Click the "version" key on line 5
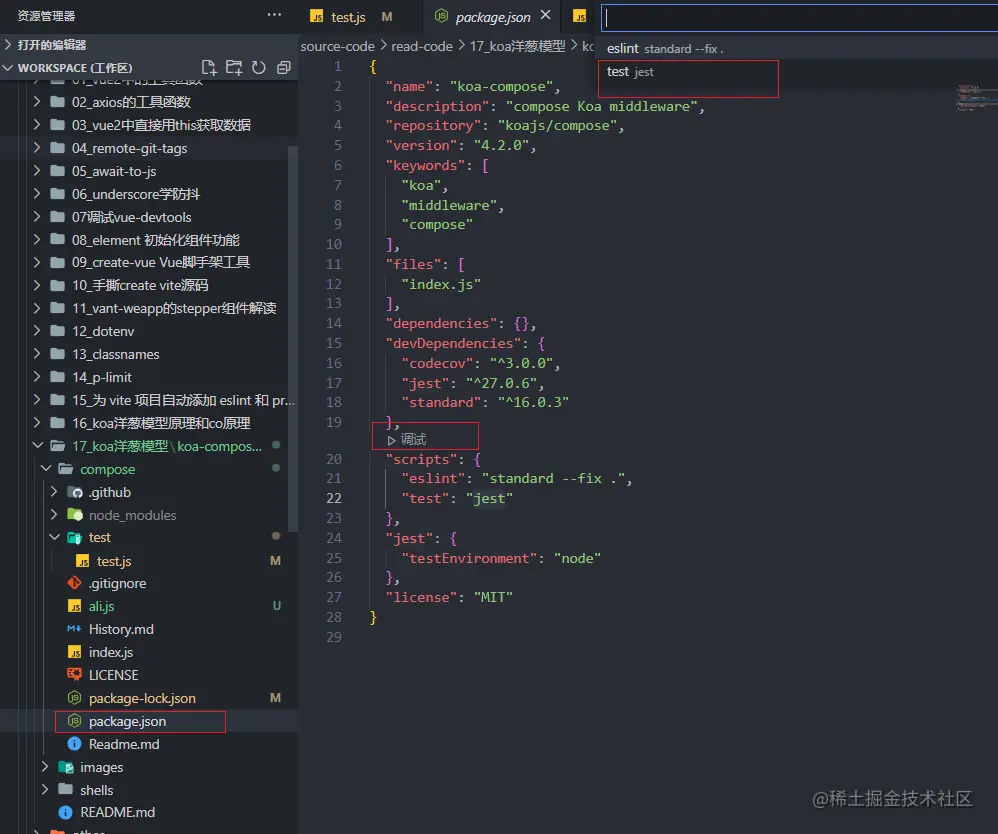Viewport: 998px width, 834px height. tap(421, 145)
